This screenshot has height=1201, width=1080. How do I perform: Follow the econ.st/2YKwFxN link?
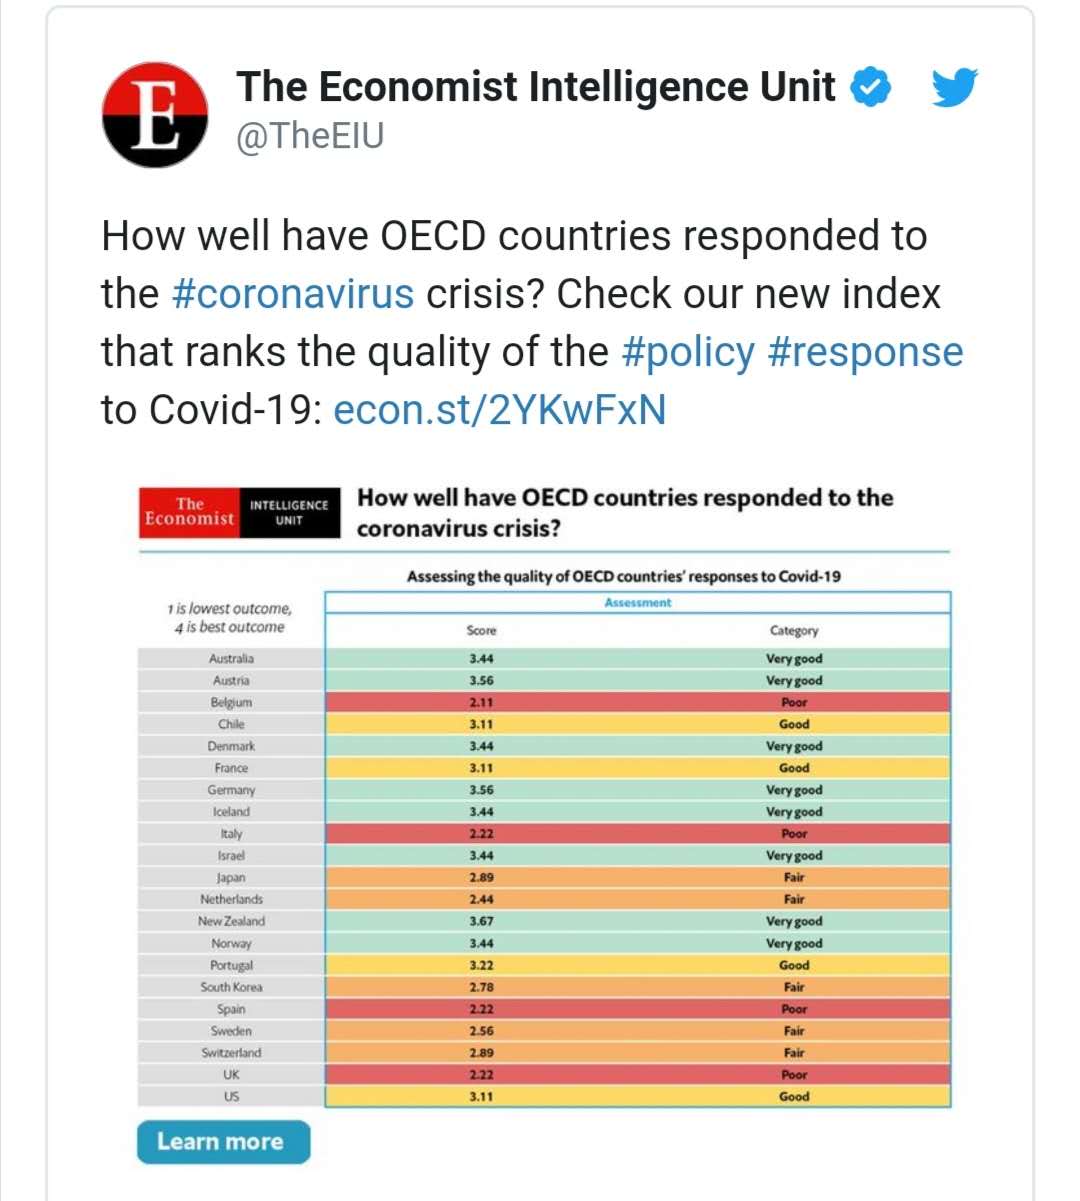[x=499, y=410]
